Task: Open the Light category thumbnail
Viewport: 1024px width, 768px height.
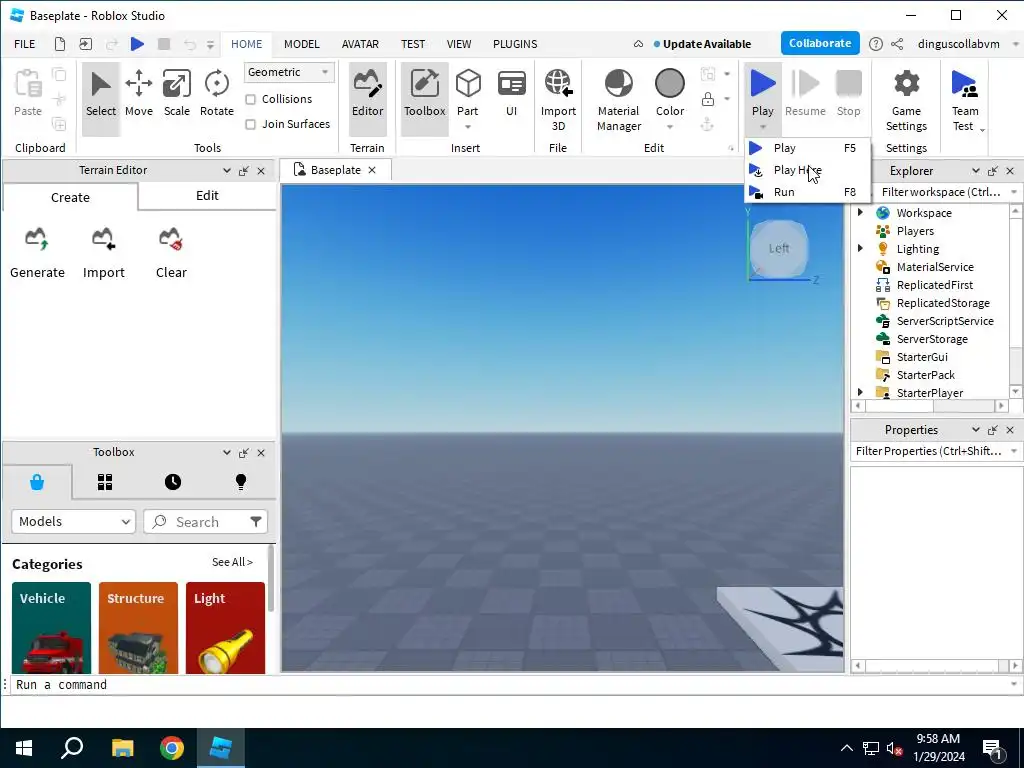Action: point(225,627)
